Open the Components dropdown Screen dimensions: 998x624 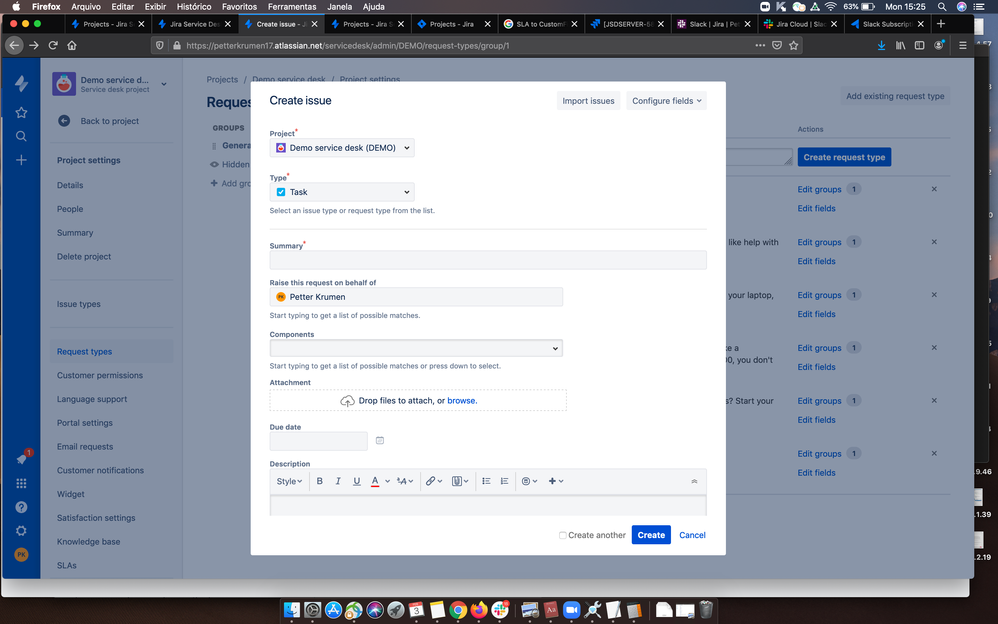click(416, 348)
